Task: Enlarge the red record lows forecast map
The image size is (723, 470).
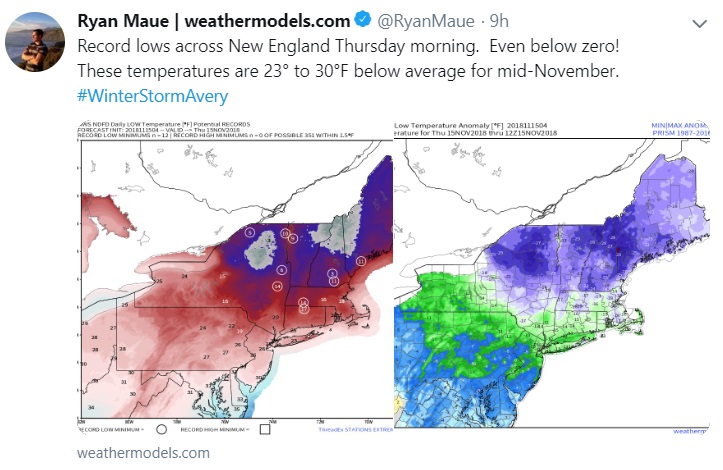Action: [235, 277]
